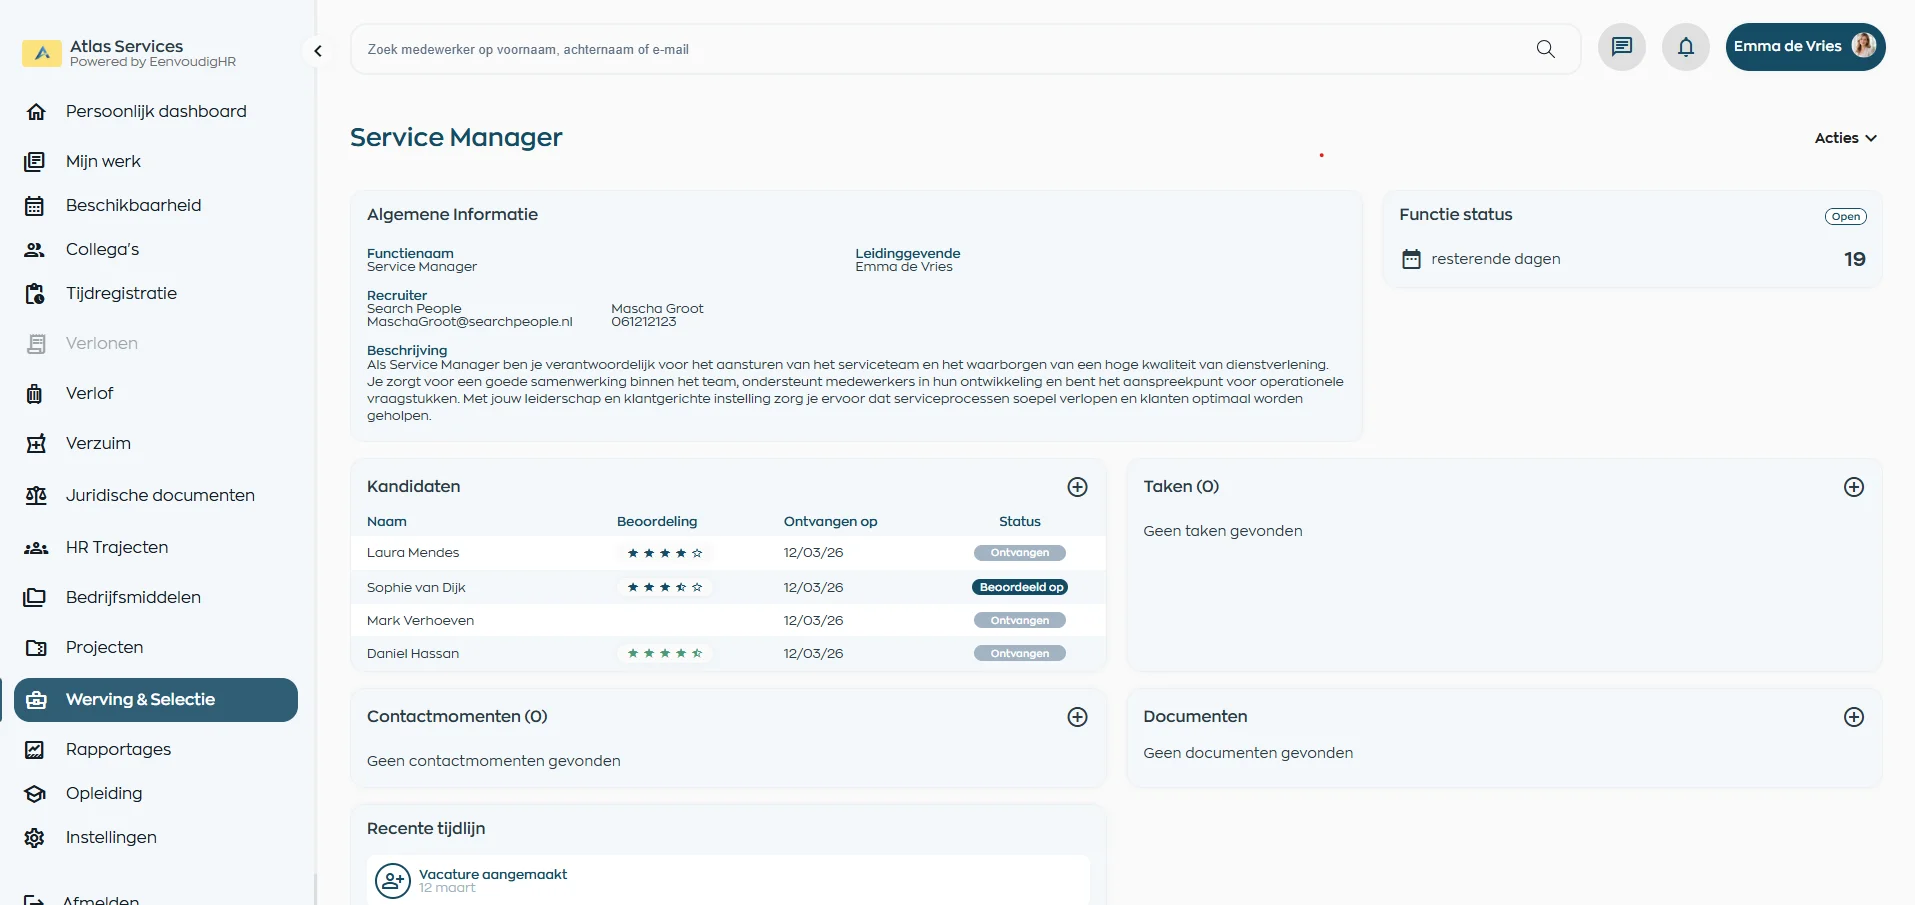
Task: Open Persoonlijk dashboard from the sidebar
Action: pyautogui.click(x=155, y=111)
